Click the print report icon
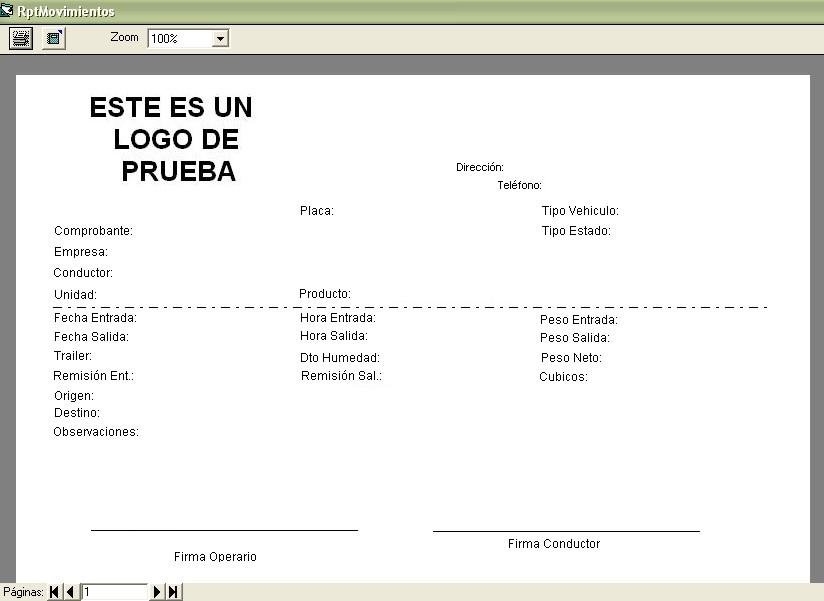 point(21,38)
